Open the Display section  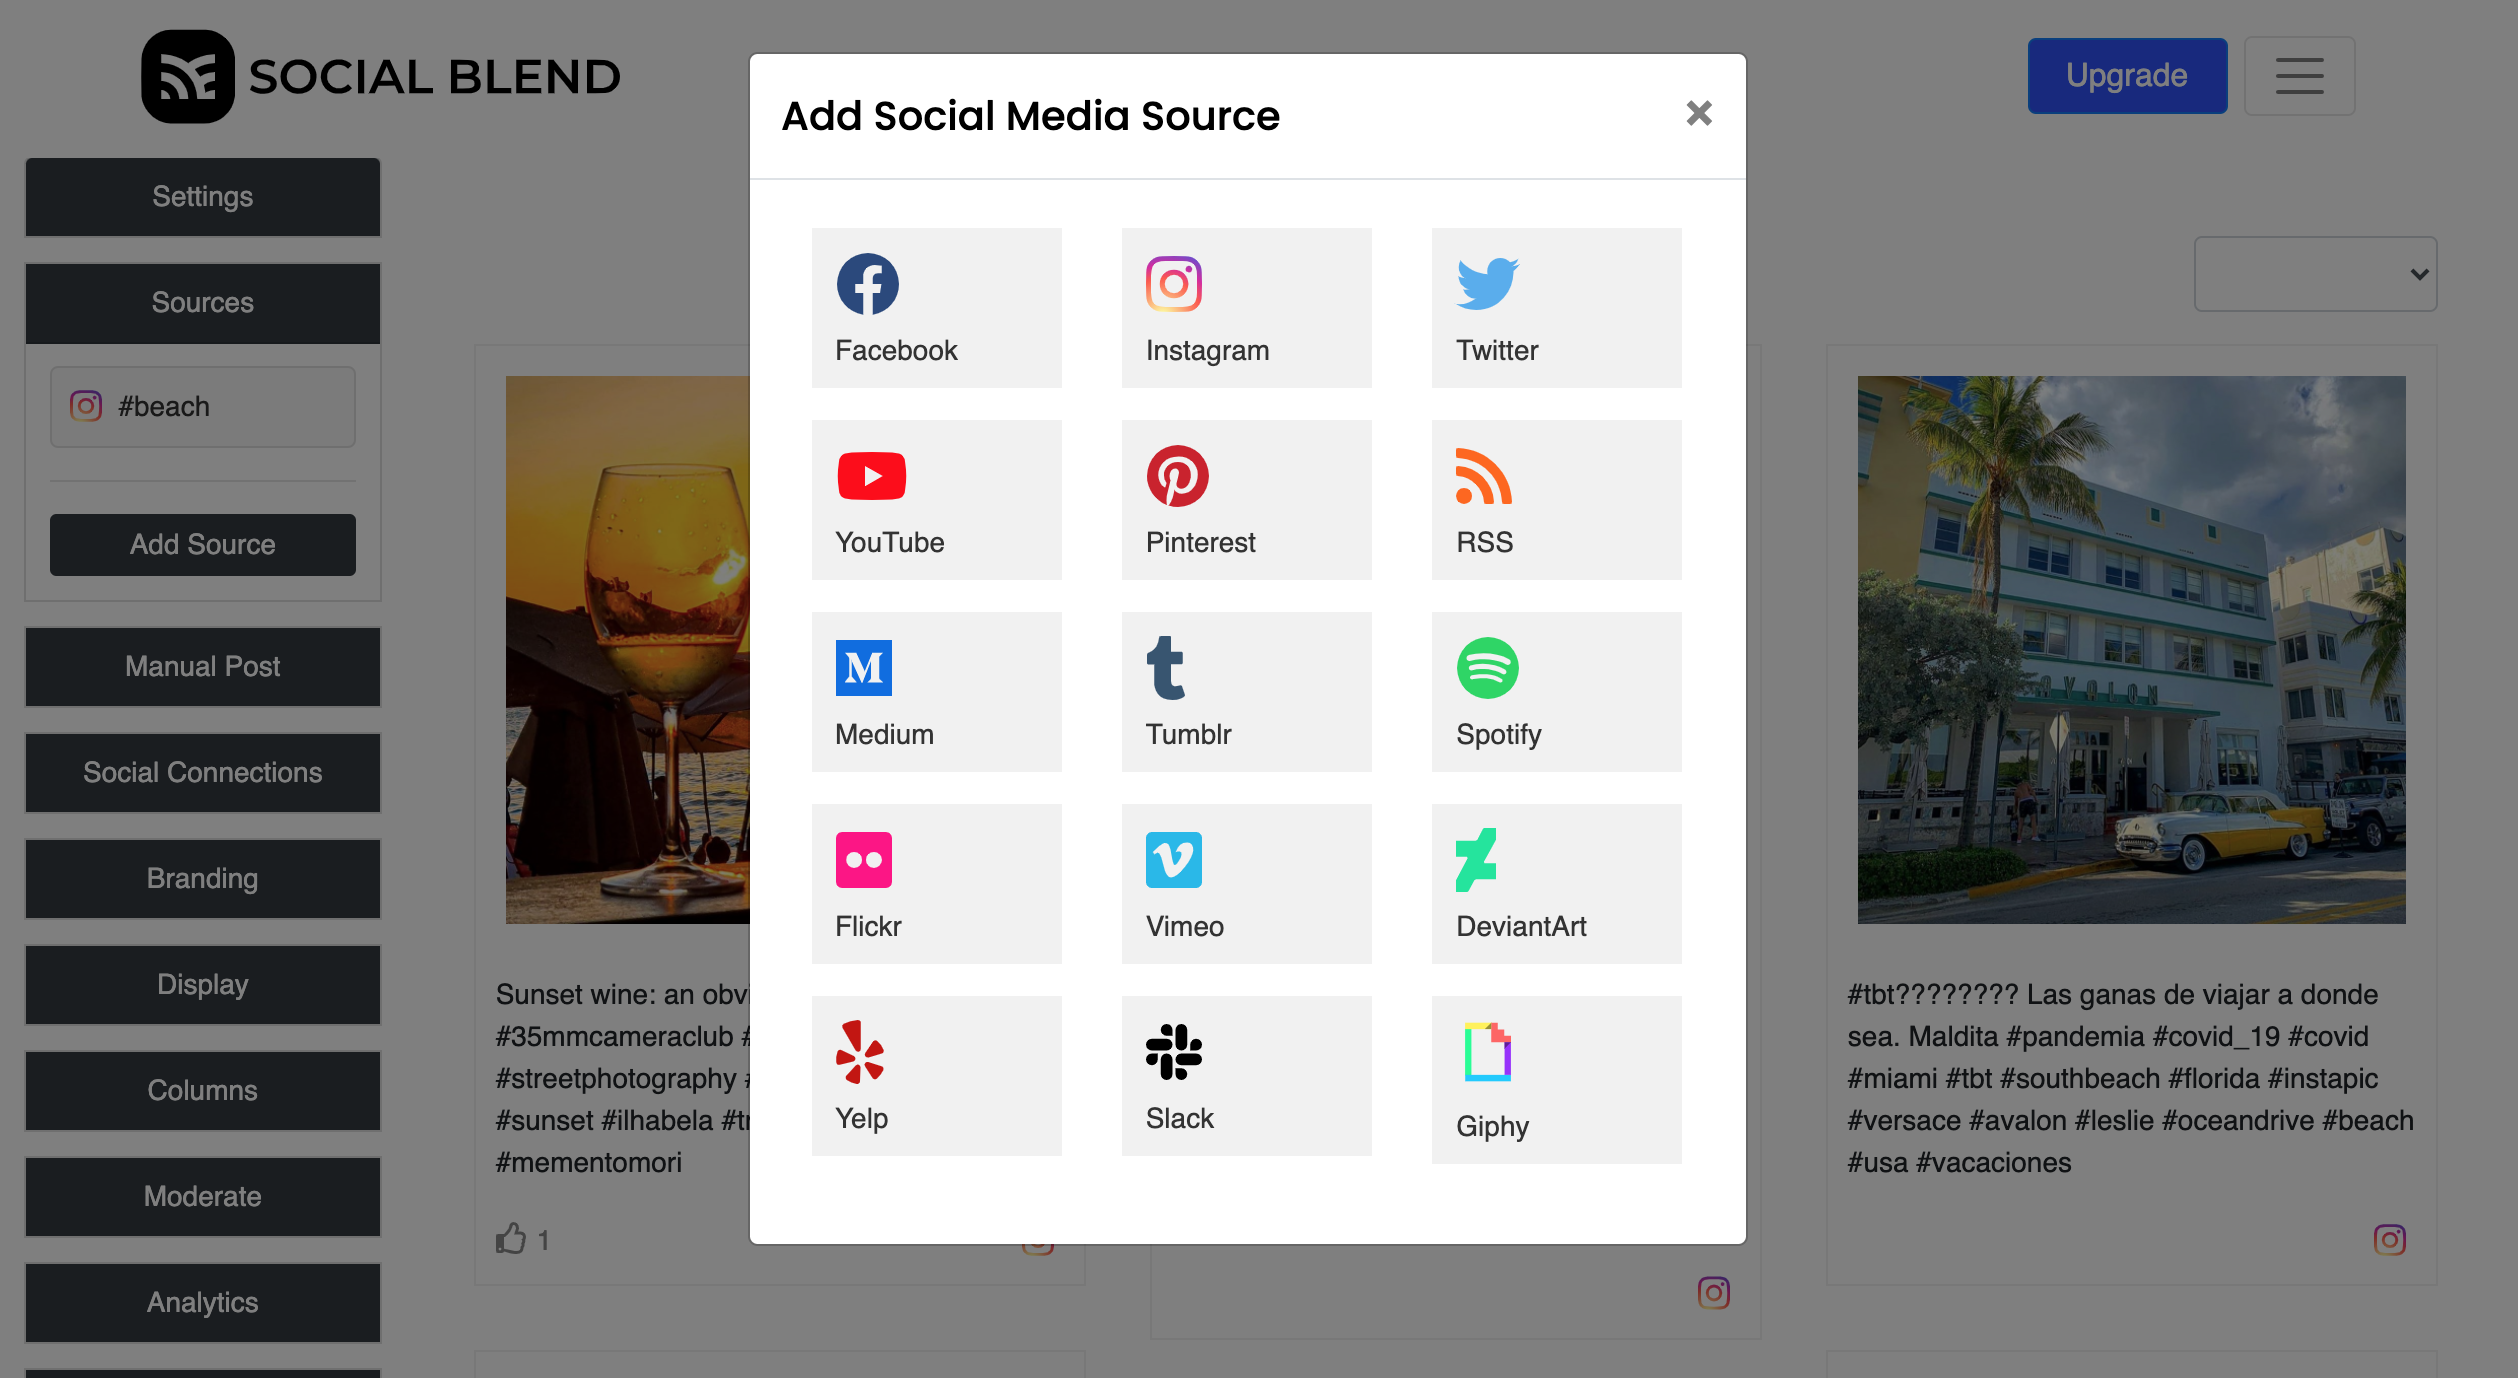tap(203, 985)
